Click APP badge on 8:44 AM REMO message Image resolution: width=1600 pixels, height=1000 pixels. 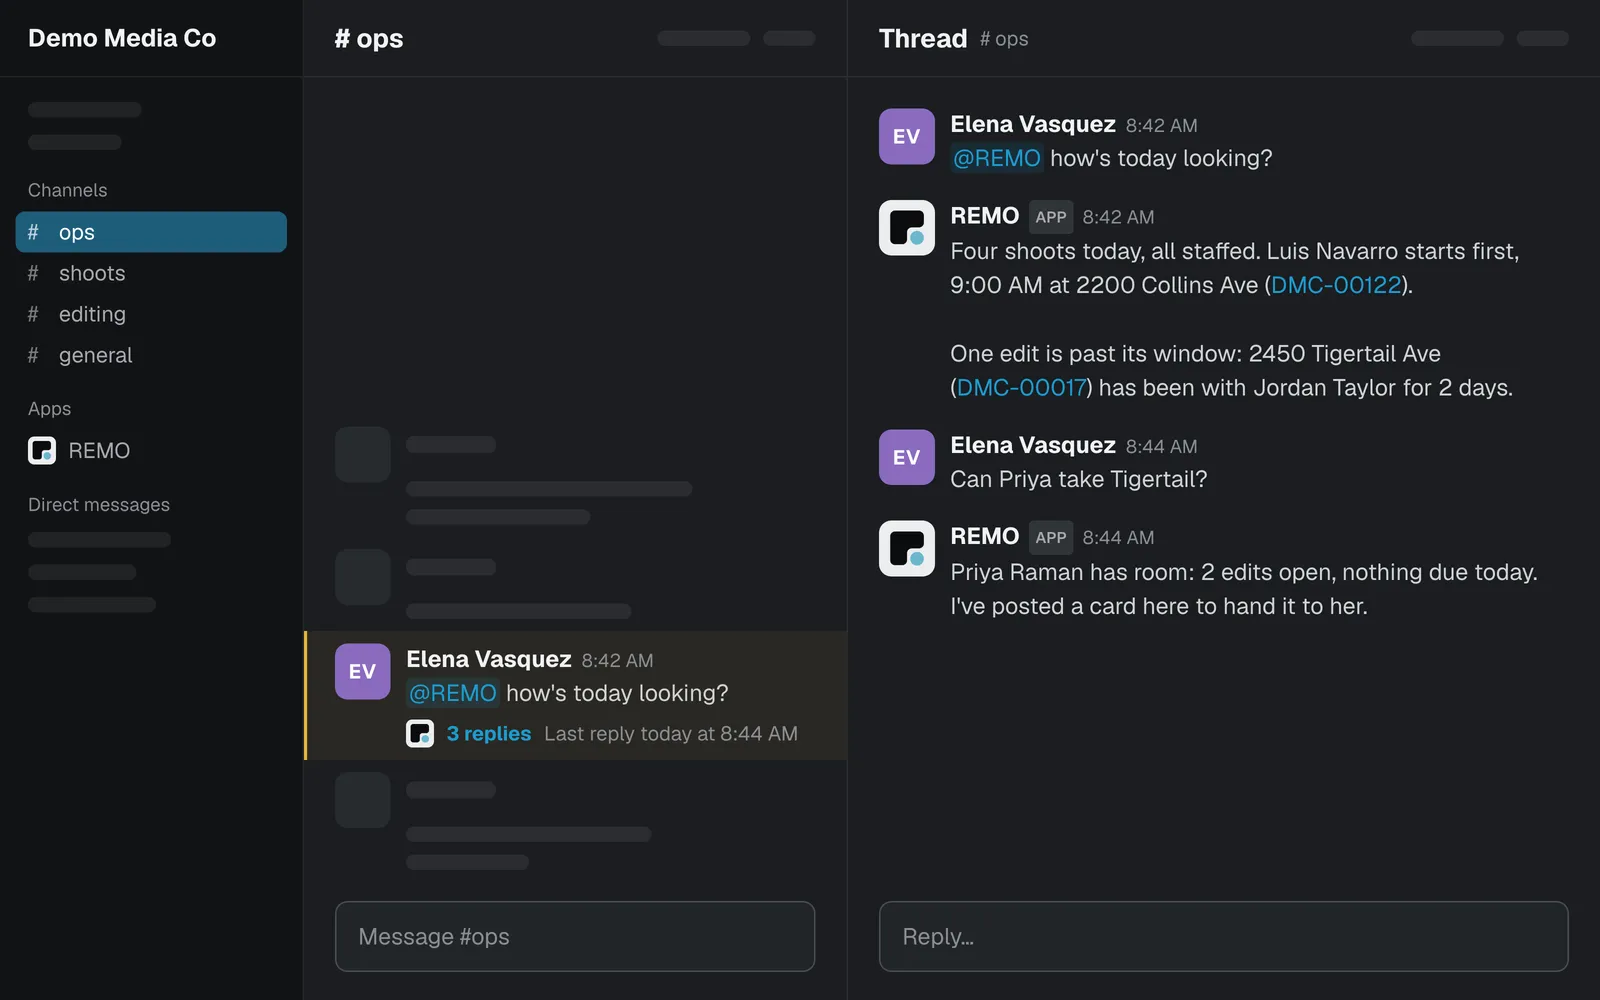point(1051,538)
